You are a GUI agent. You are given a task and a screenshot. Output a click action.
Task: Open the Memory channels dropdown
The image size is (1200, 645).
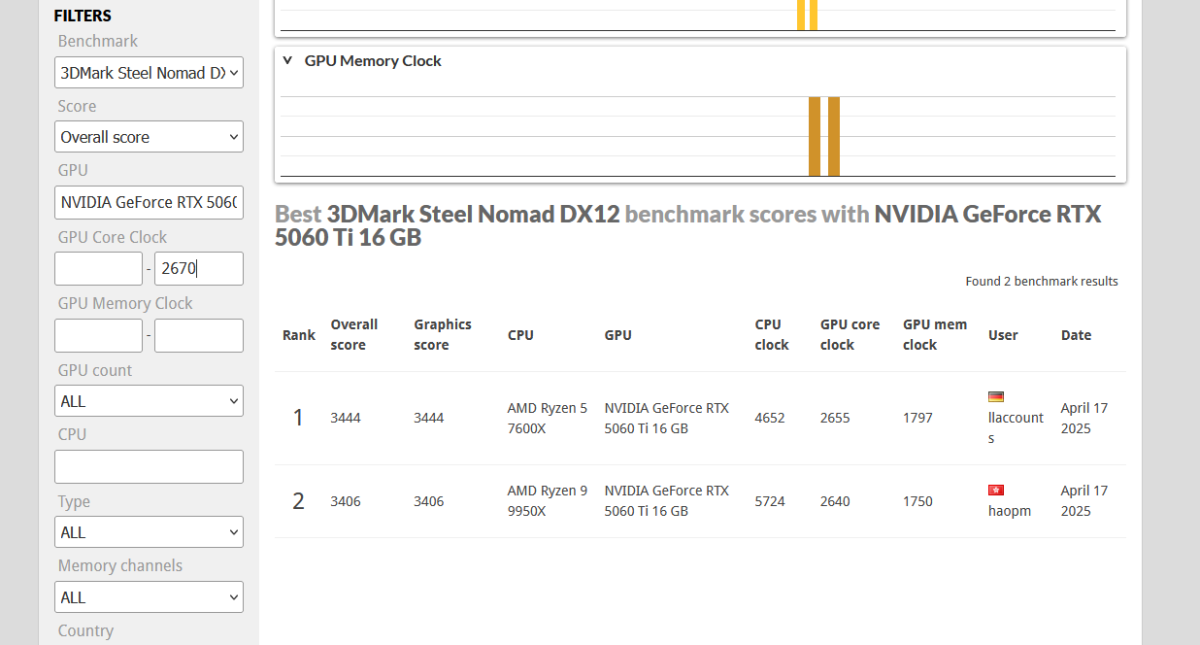click(x=149, y=597)
